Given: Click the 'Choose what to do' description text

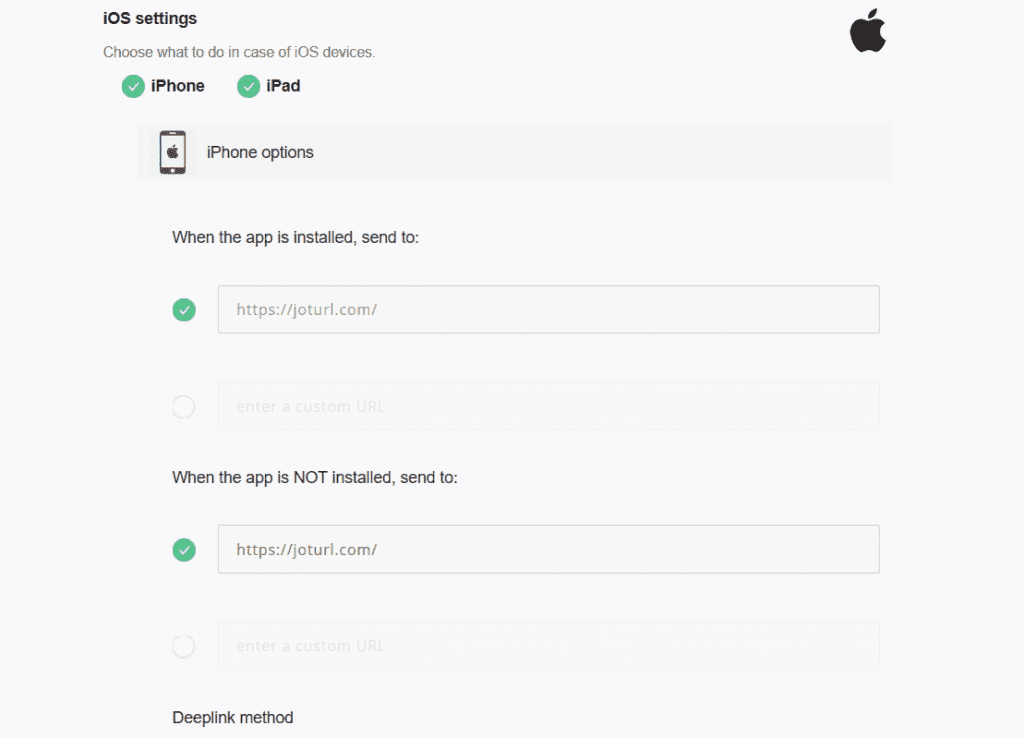Looking at the screenshot, I should coord(239,52).
